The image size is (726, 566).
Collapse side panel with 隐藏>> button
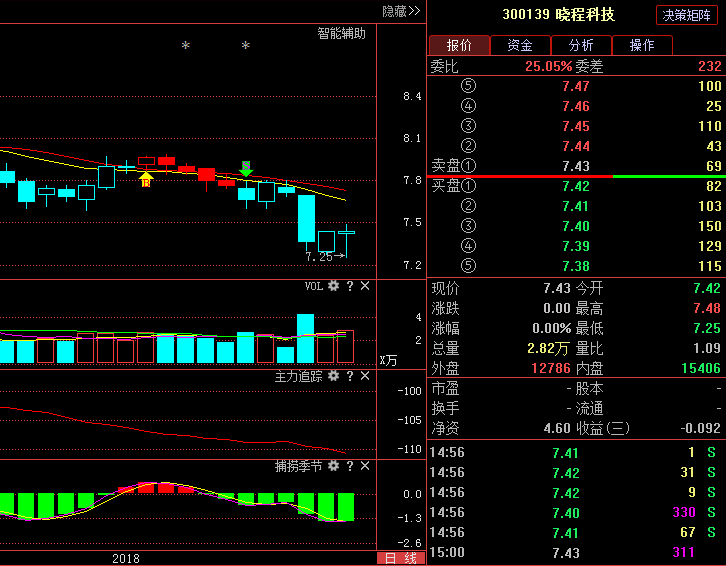401,11
